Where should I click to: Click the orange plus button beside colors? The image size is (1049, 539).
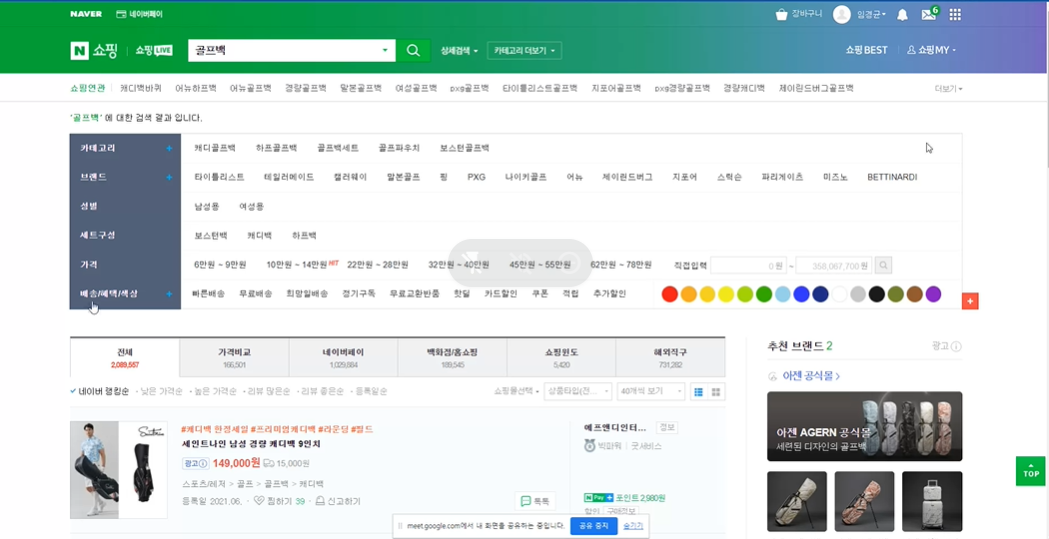tap(970, 301)
